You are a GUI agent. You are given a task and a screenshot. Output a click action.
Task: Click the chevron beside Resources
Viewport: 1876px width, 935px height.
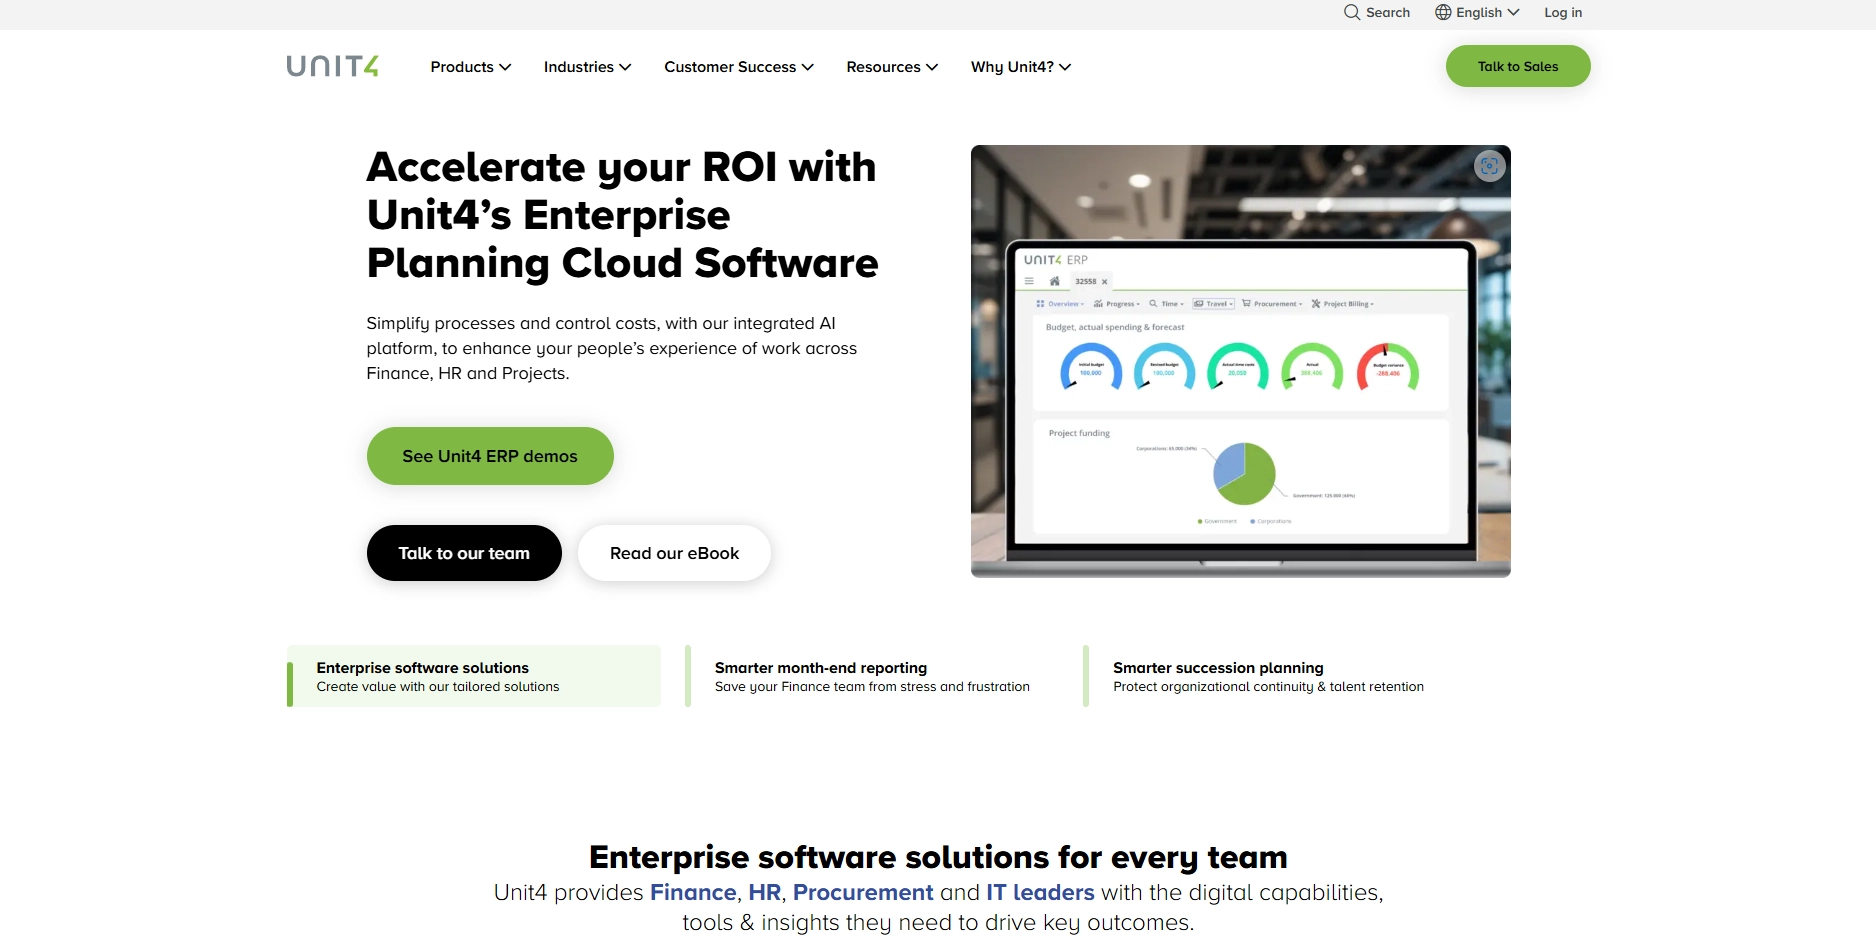[932, 67]
